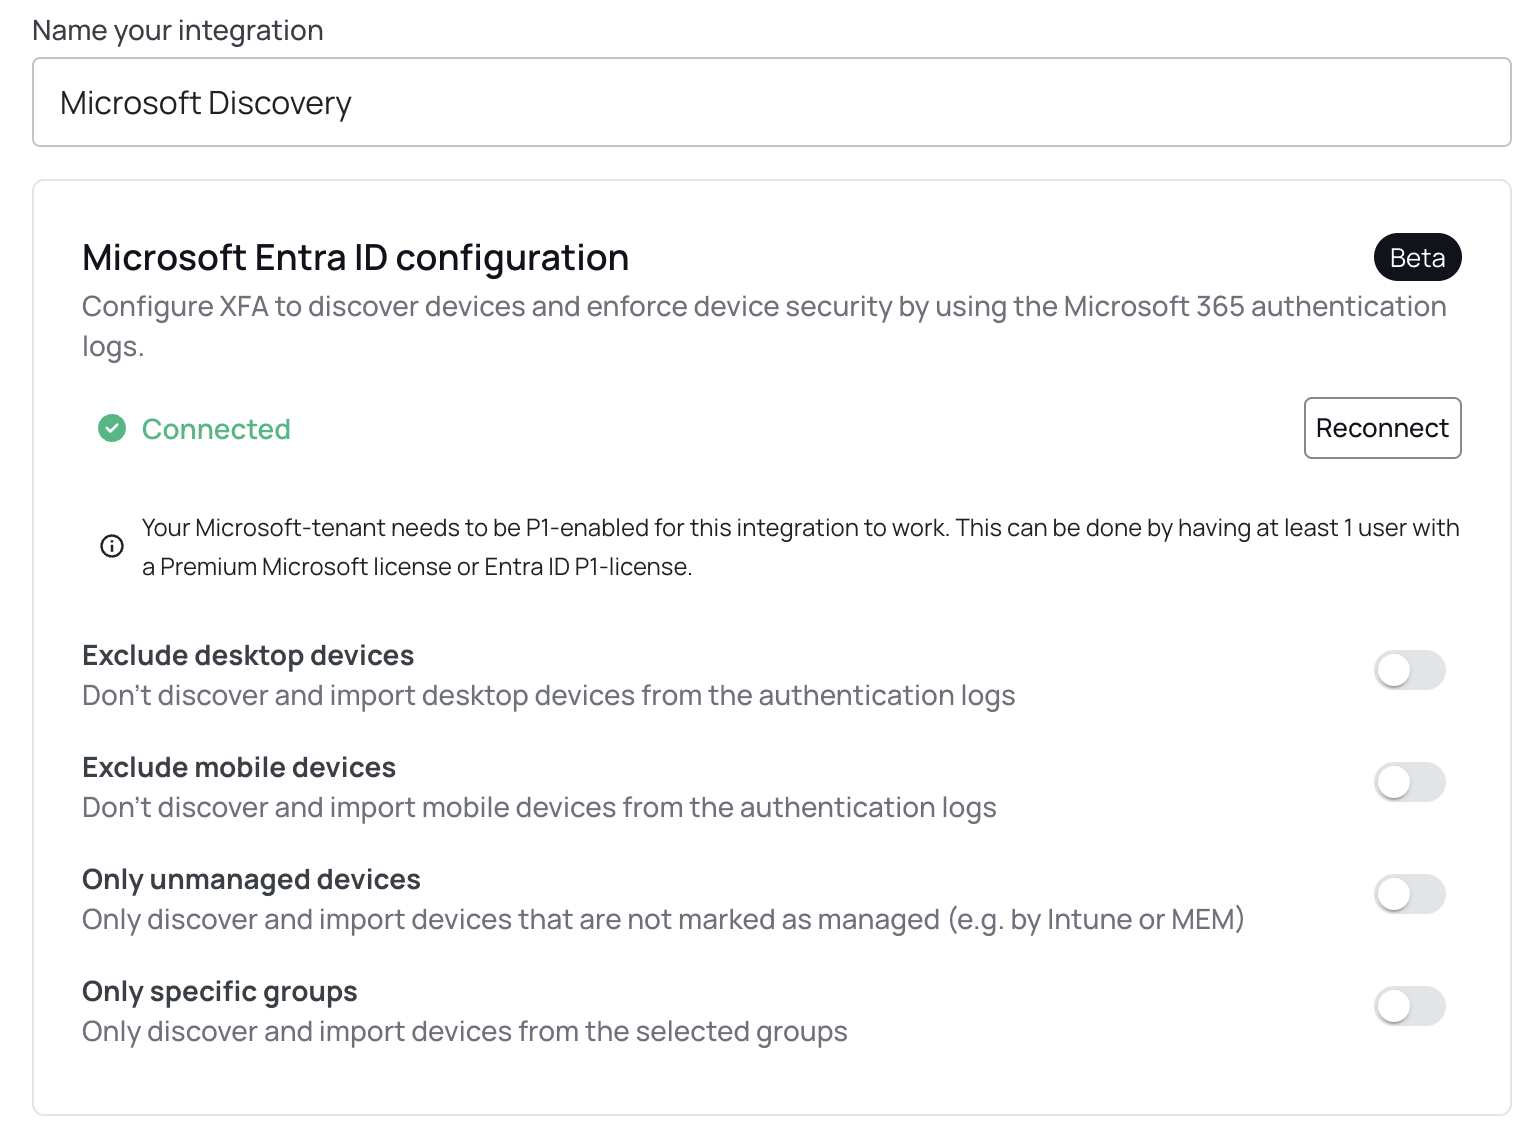Click the info circle icon beside P1 notice

pyautogui.click(x=112, y=546)
